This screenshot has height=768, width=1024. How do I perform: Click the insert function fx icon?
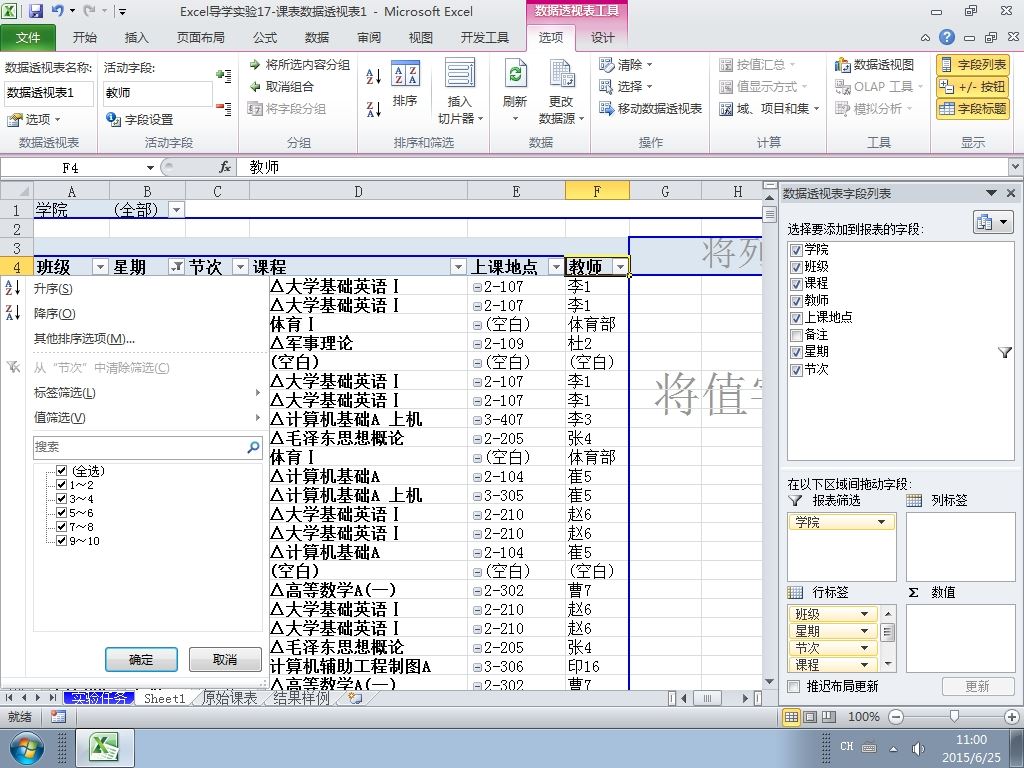pos(225,168)
